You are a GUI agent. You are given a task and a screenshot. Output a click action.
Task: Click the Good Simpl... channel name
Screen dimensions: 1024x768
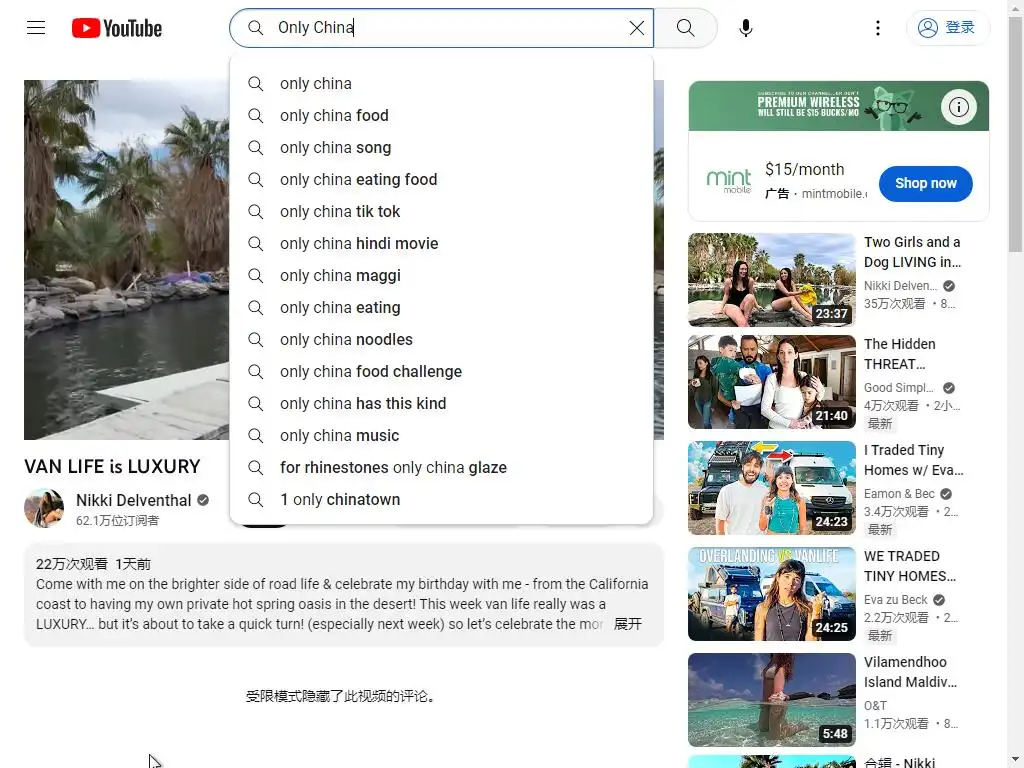[x=899, y=388]
